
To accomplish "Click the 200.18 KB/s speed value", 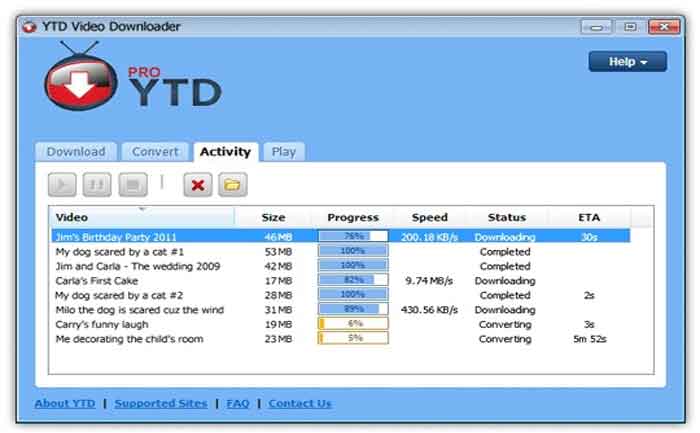I will click(x=429, y=237).
